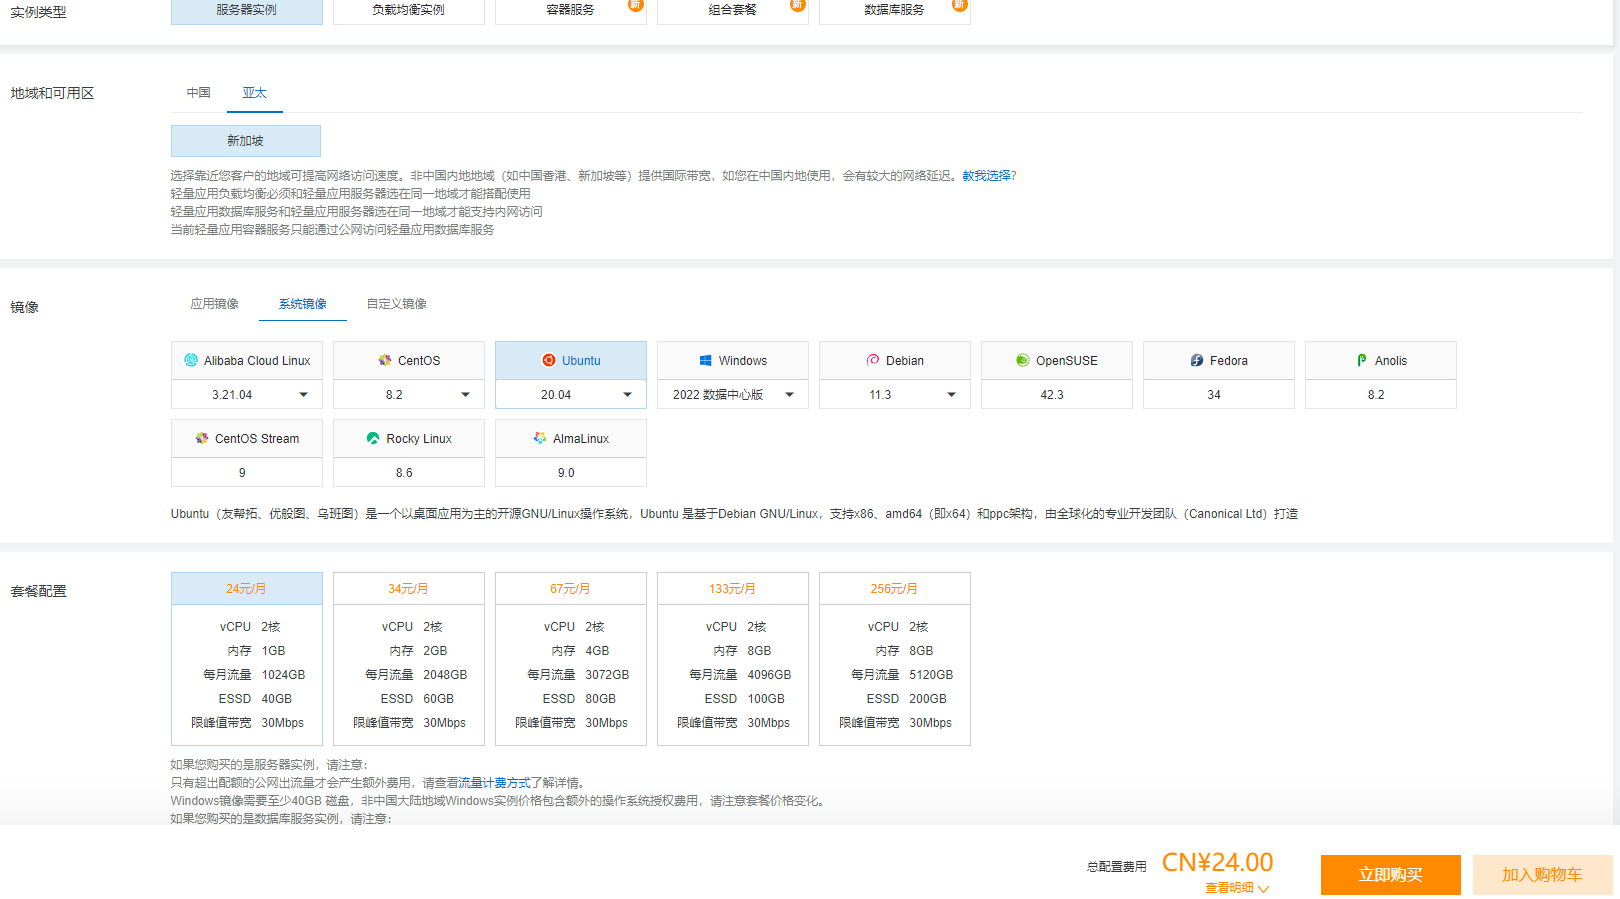Switch to the 应用镜像 tab
This screenshot has height=899, width=1620.
[x=214, y=304]
